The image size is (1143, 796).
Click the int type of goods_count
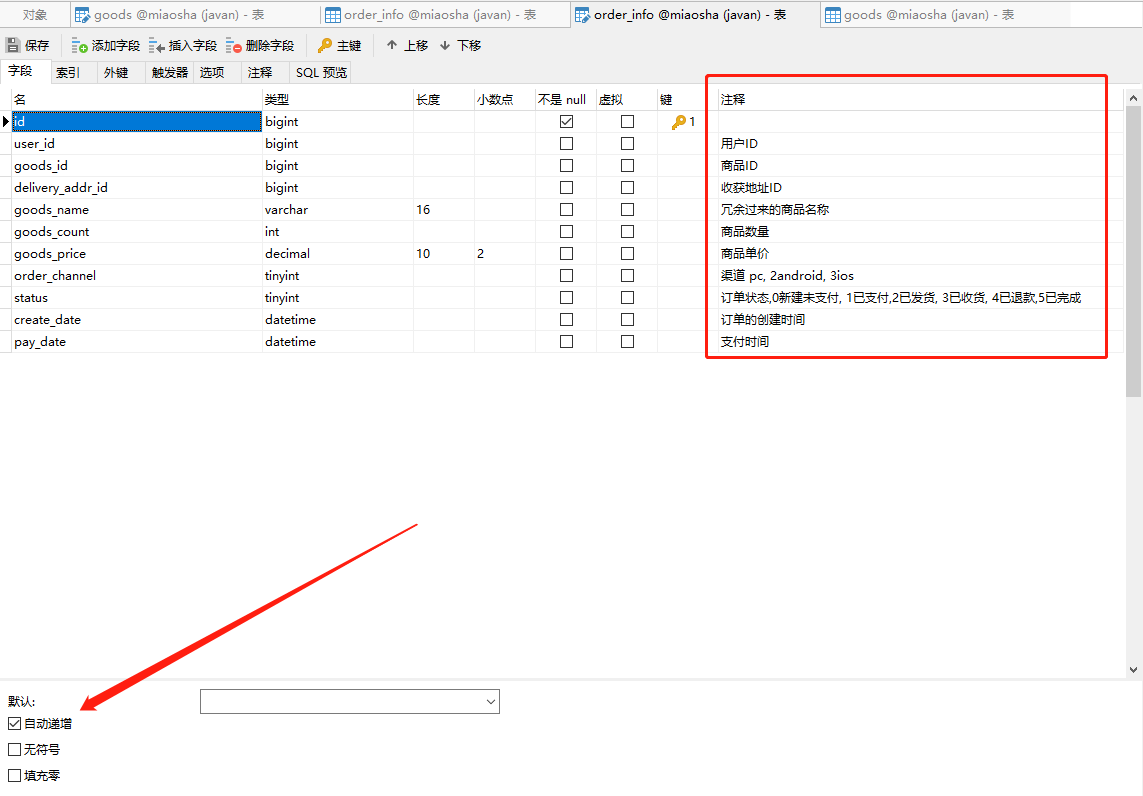point(338,232)
